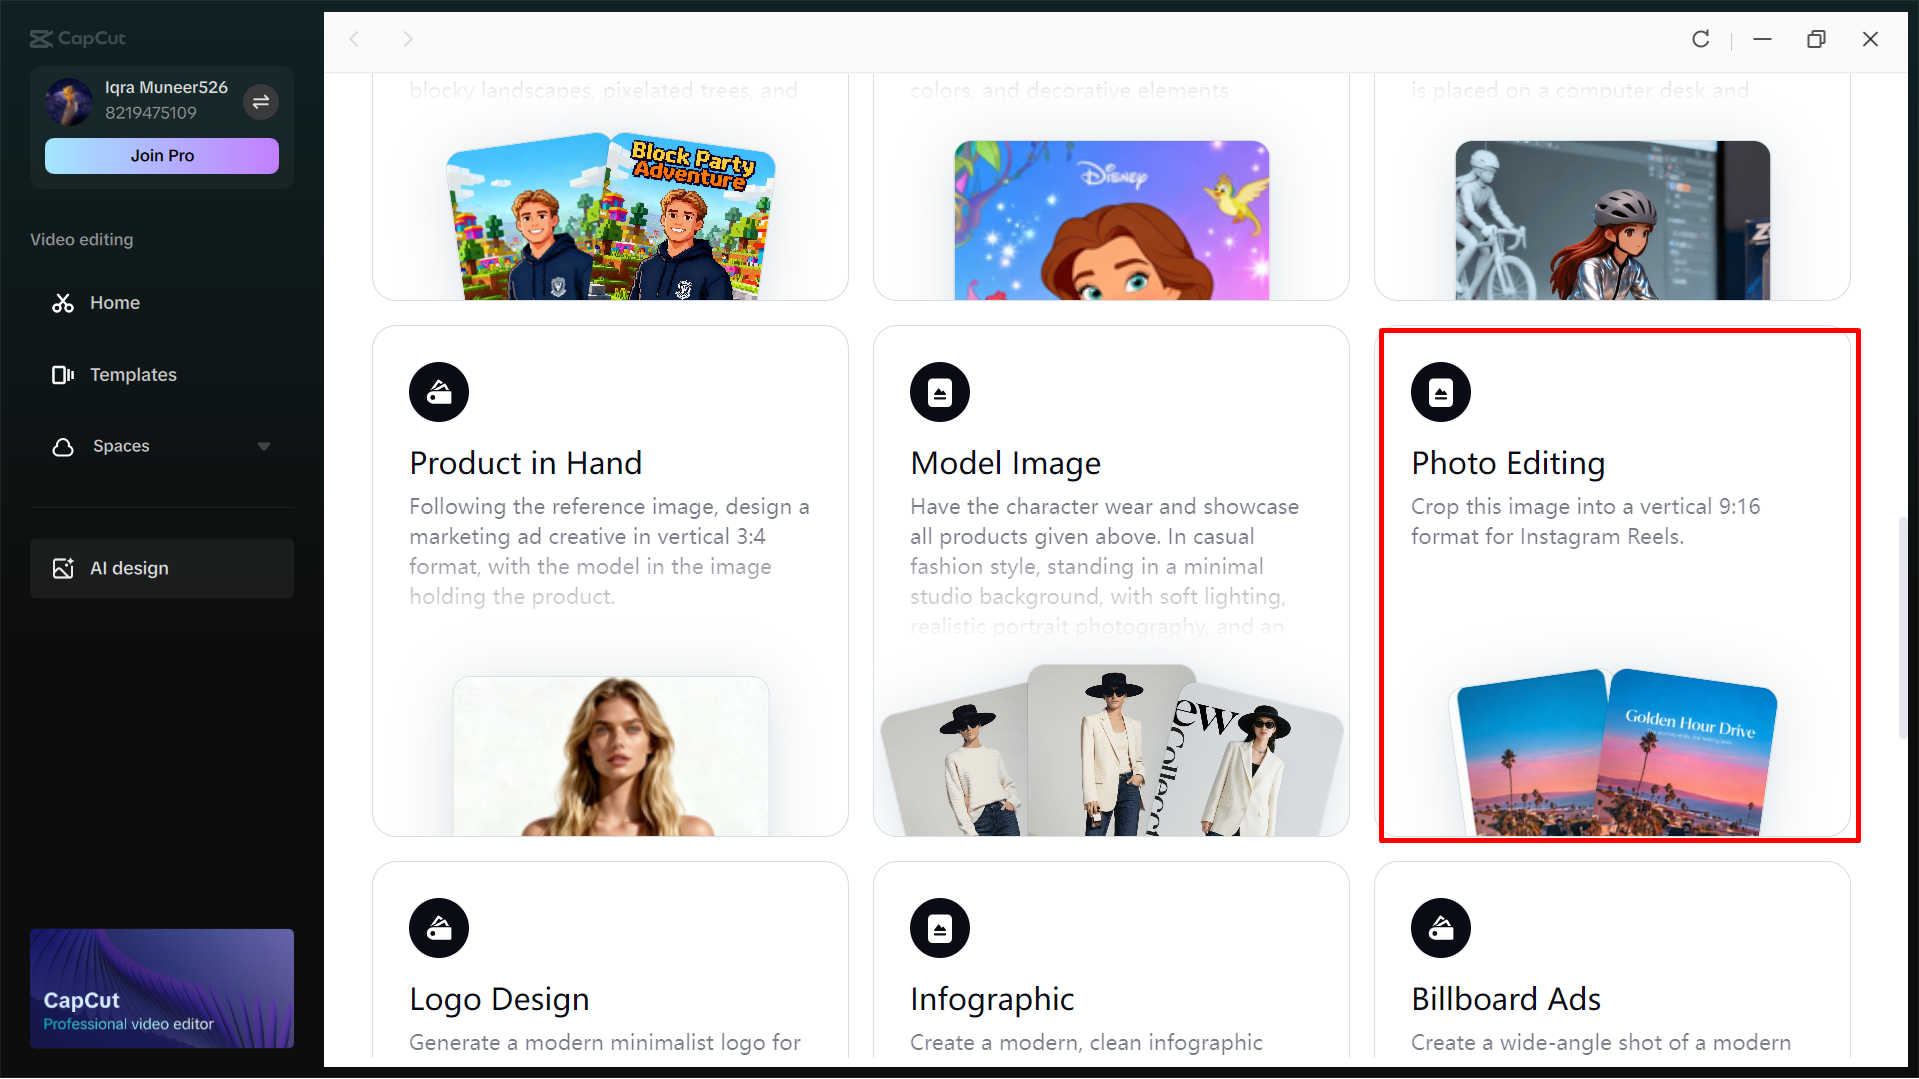Click the Spaces cloud icon
This screenshot has height=1079, width=1919.
point(62,446)
